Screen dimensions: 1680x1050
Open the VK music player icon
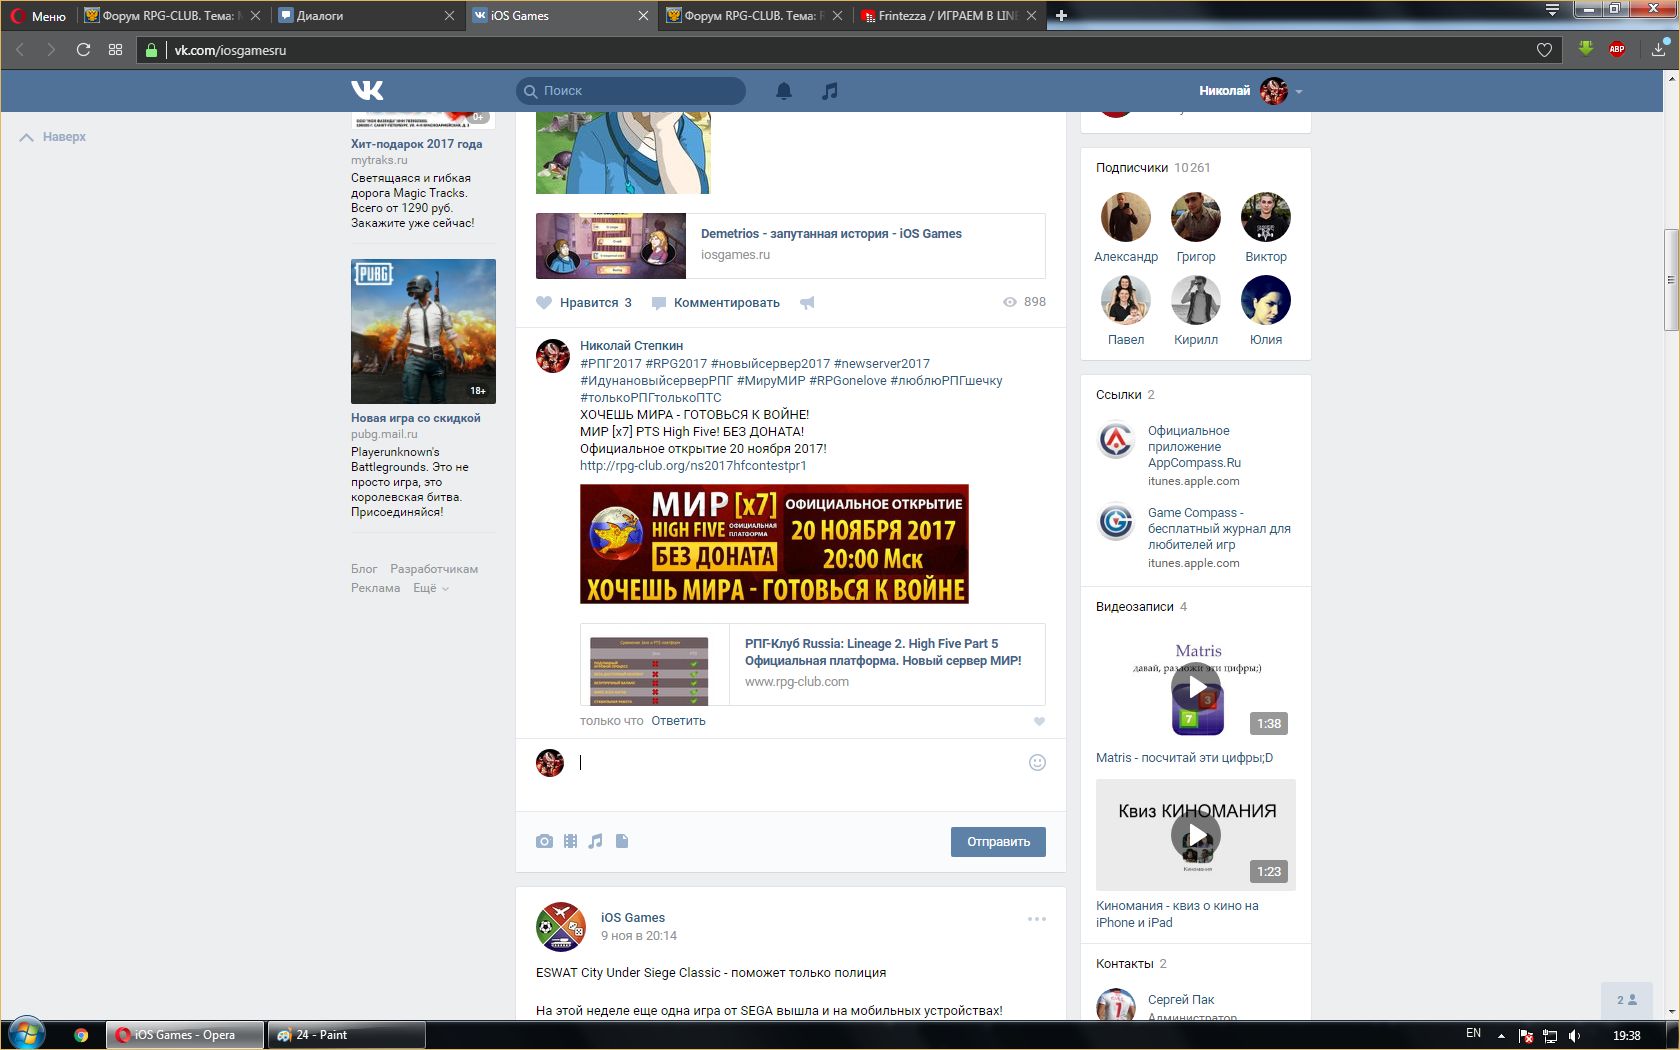click(x=829, y=91)
